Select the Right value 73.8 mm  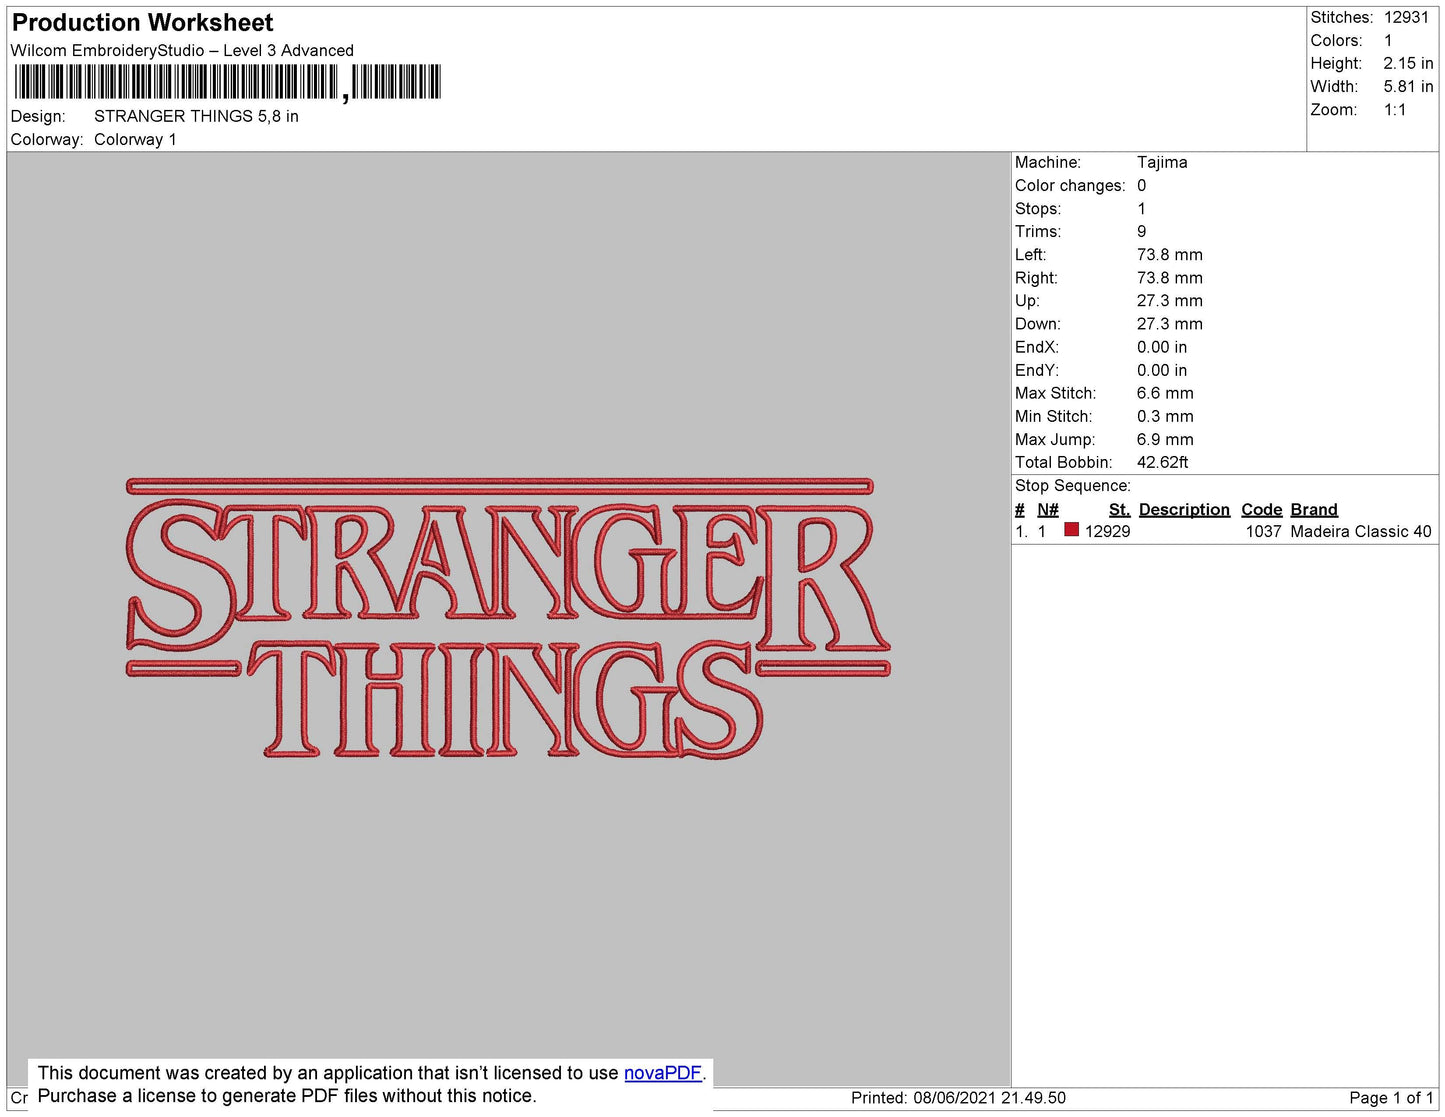pos(1170,277)
